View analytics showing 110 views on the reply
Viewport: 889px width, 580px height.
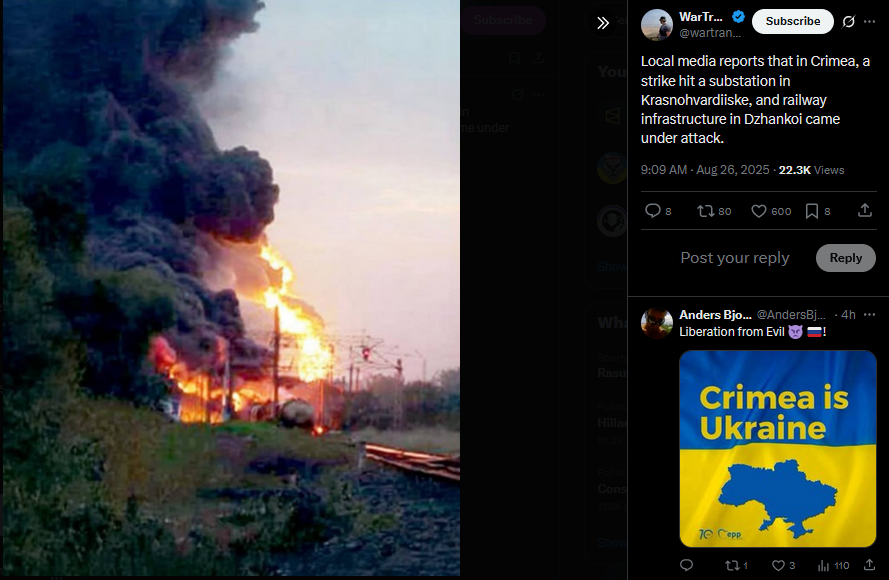(833, 565)
